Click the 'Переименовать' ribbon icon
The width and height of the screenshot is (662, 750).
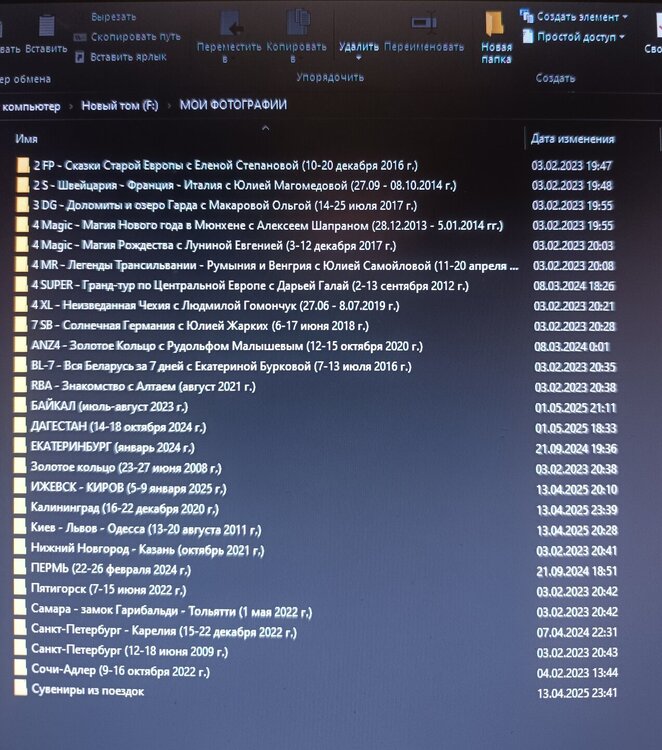click(x=424, y=25)
